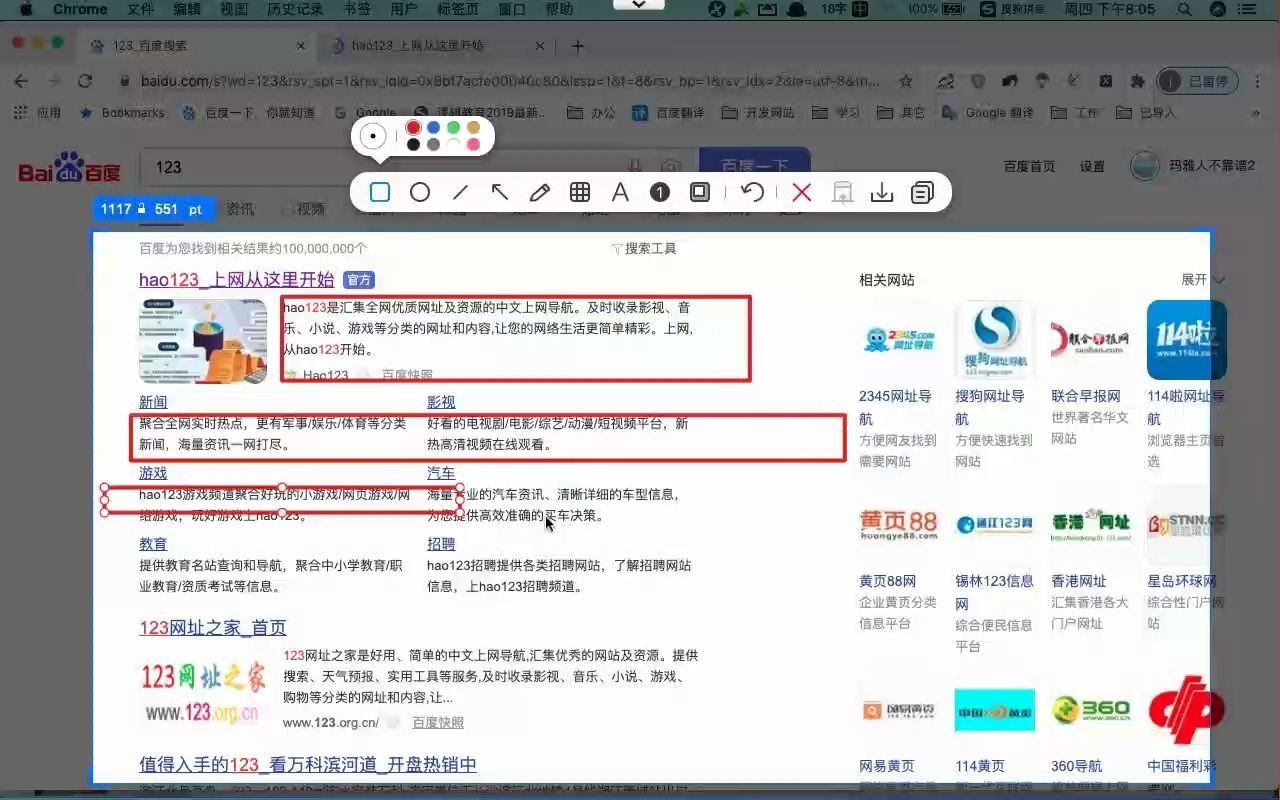Open the Google 翻译 bookmark

pyautogui.click(x=990, y=113)
